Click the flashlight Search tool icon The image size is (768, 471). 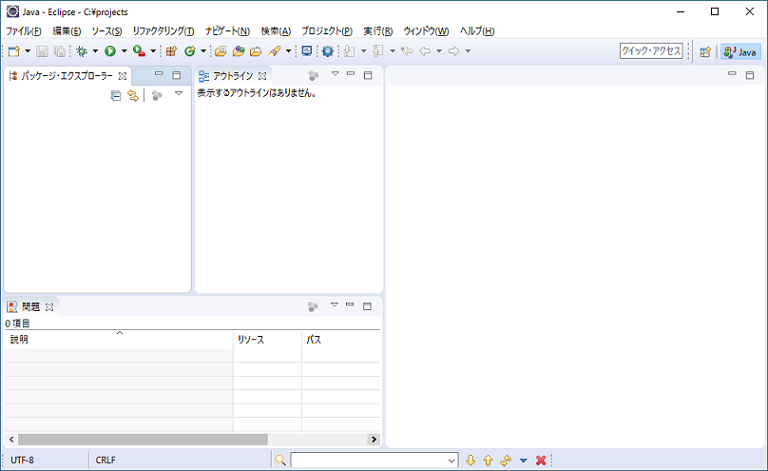(x=274, y=51)
